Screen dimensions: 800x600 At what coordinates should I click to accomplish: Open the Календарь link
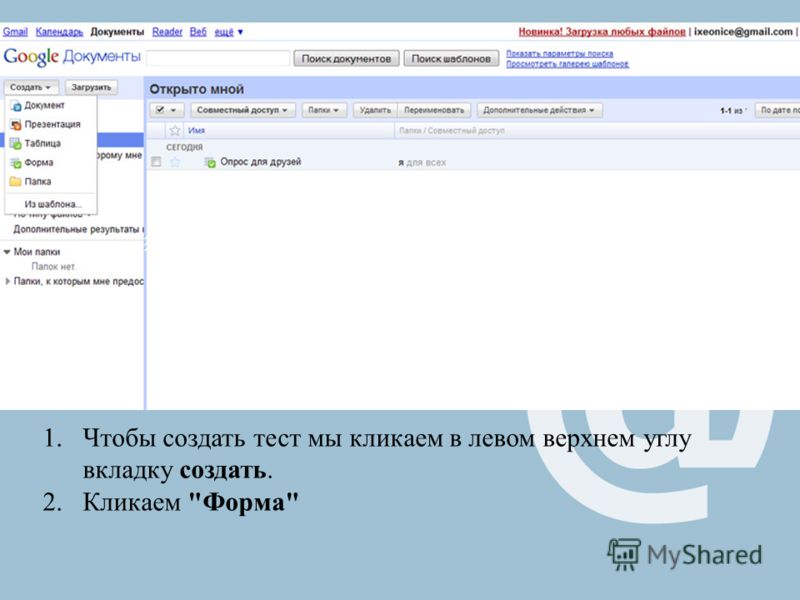(59, 32)
